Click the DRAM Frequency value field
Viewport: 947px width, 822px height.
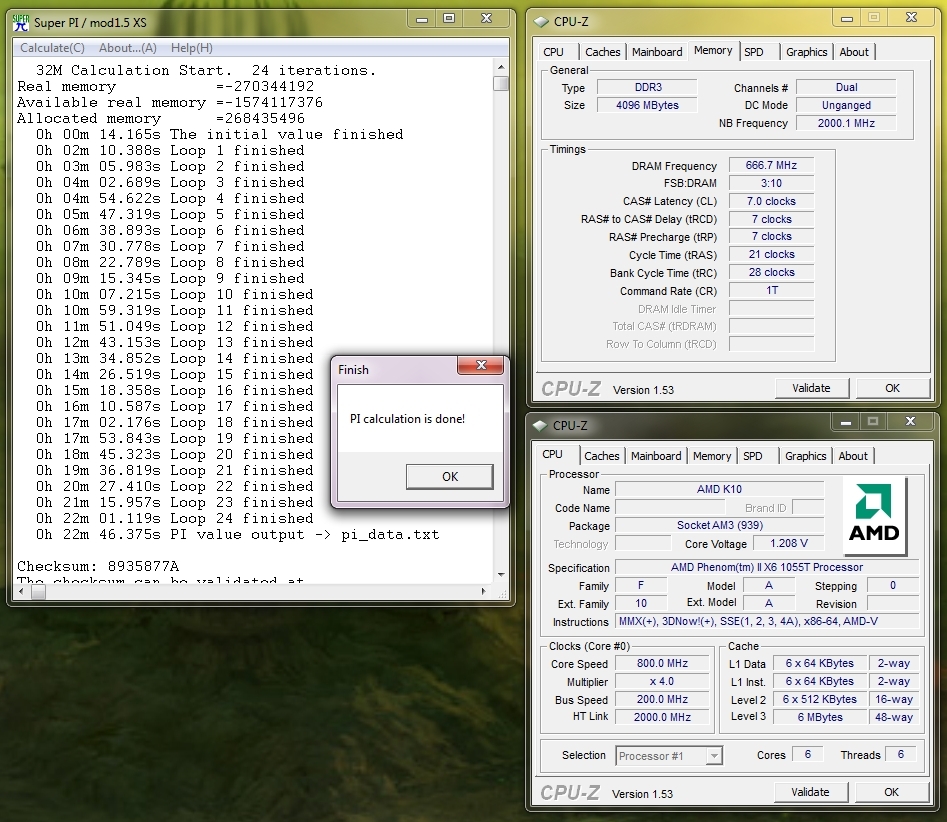click(771, 166)
